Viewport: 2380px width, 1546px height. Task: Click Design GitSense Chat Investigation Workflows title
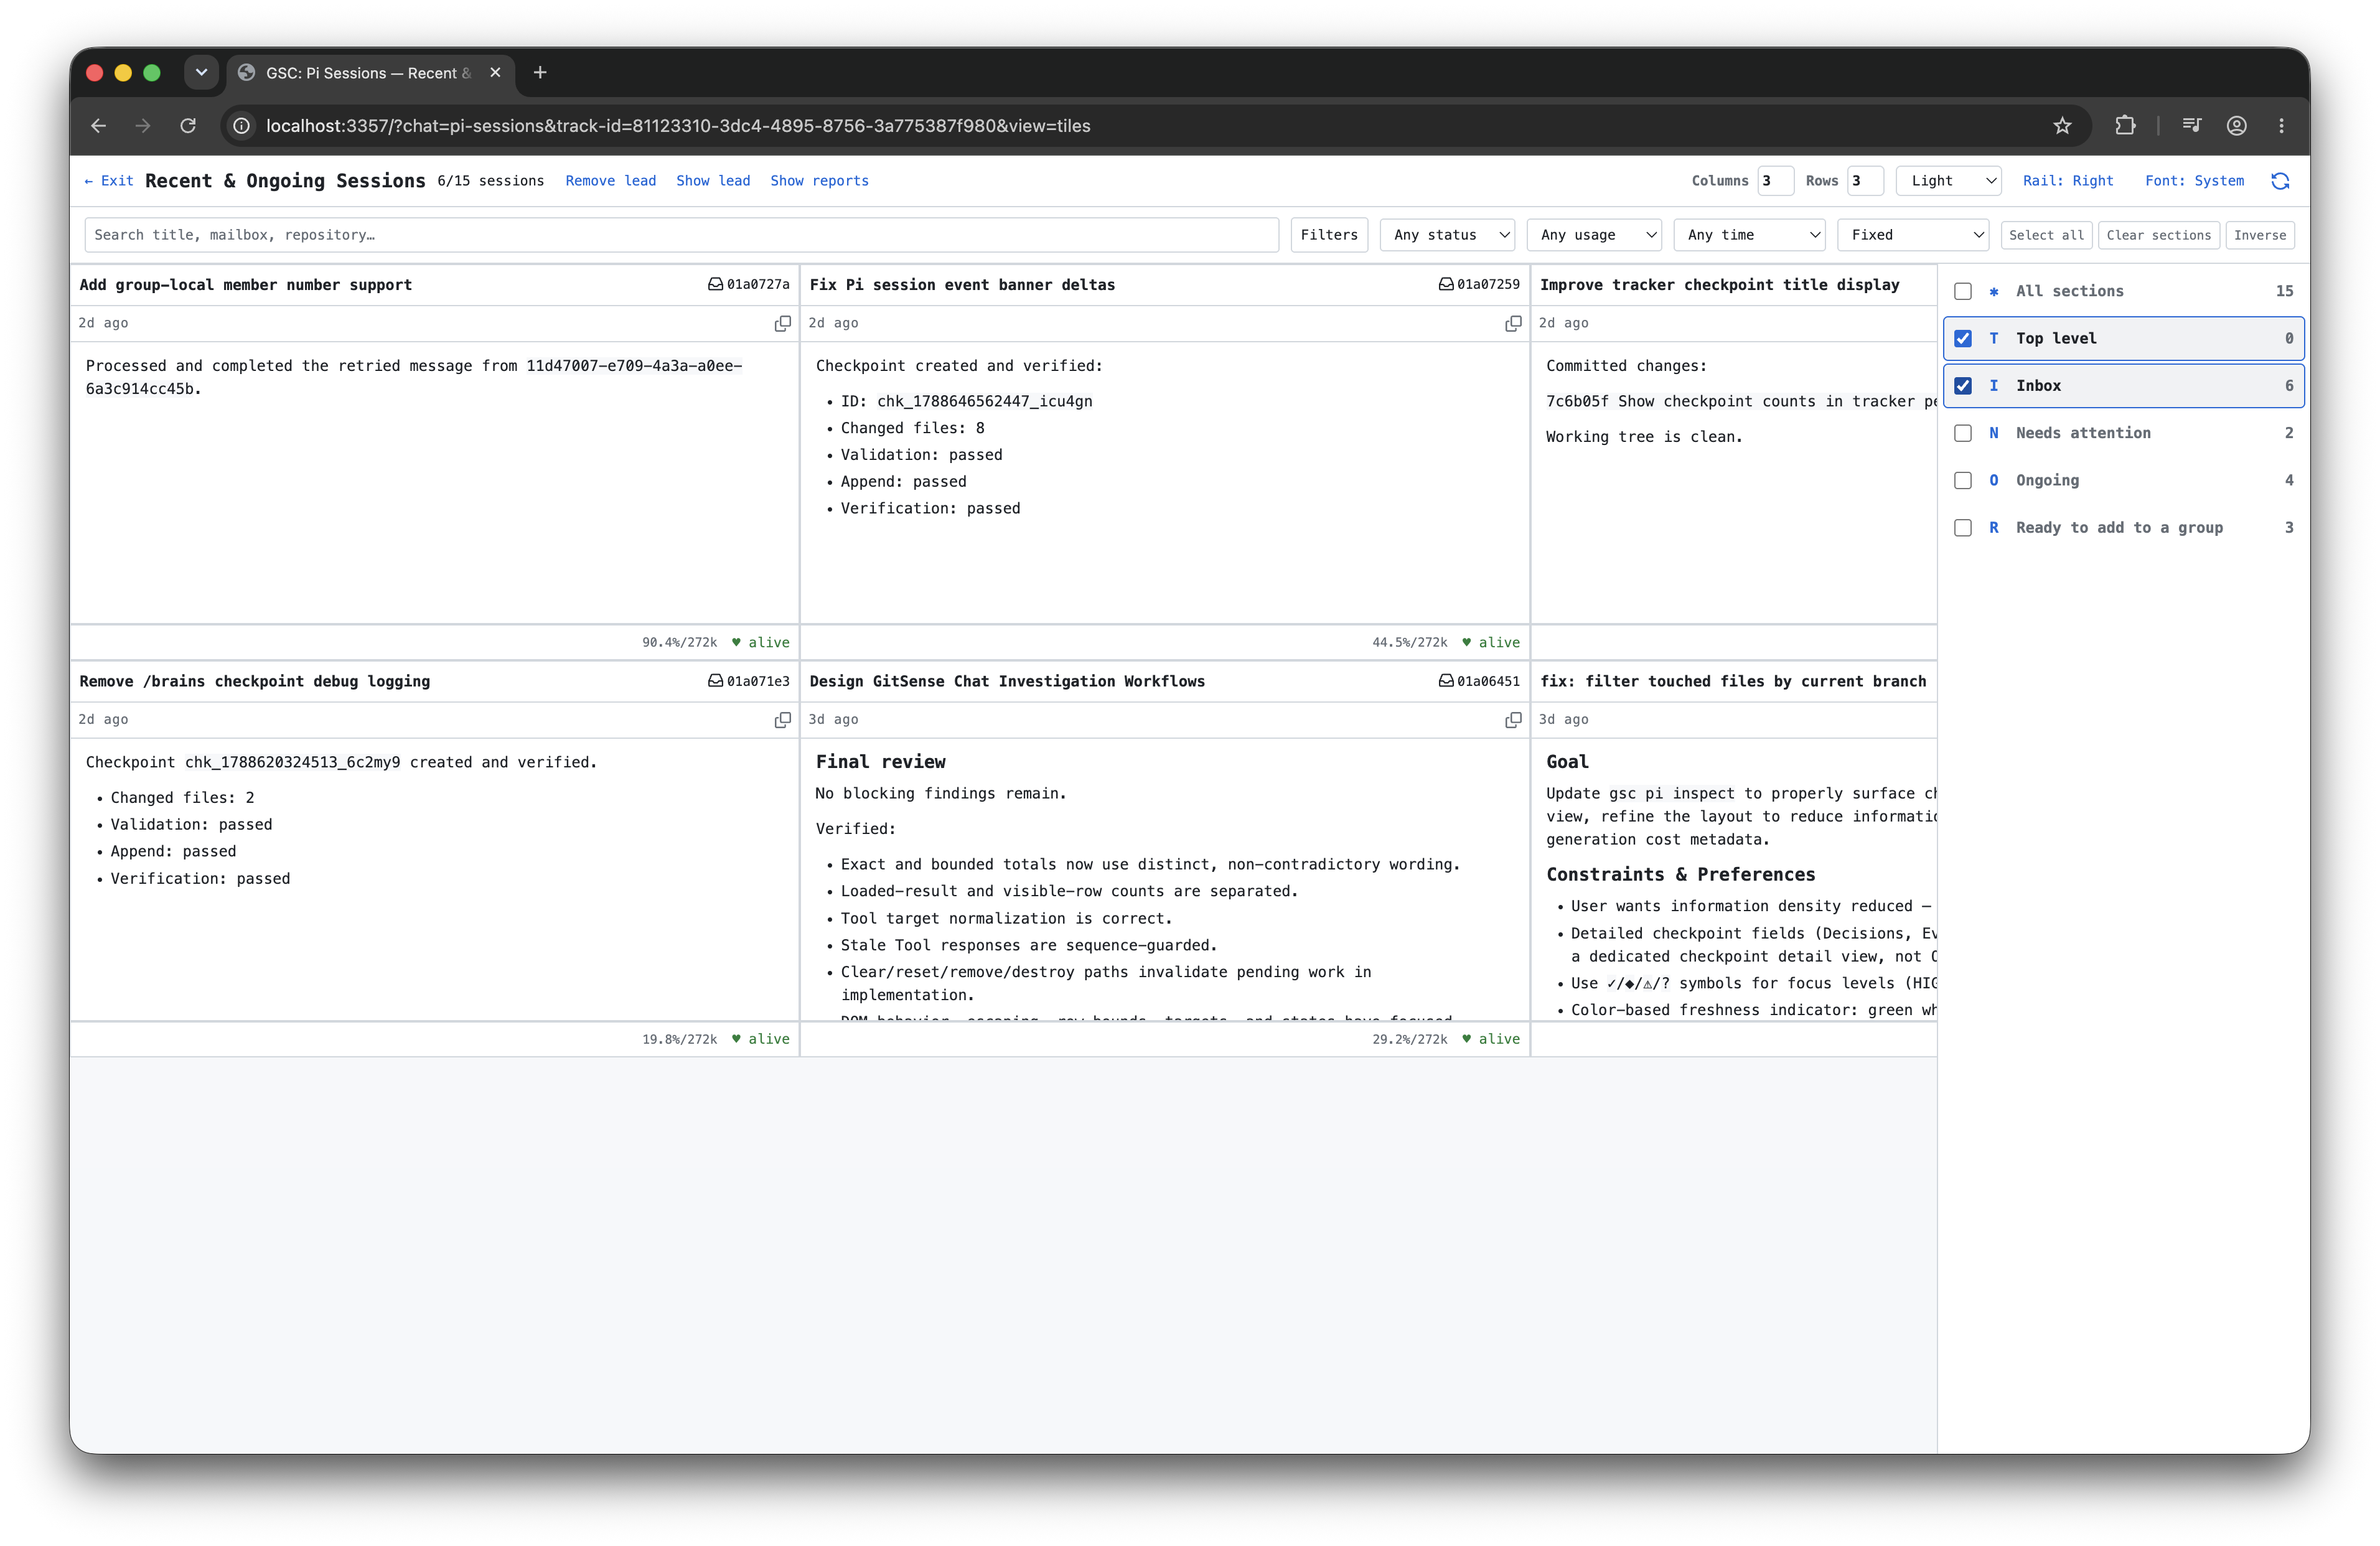pyautogui.click(x=1007, y=681)
